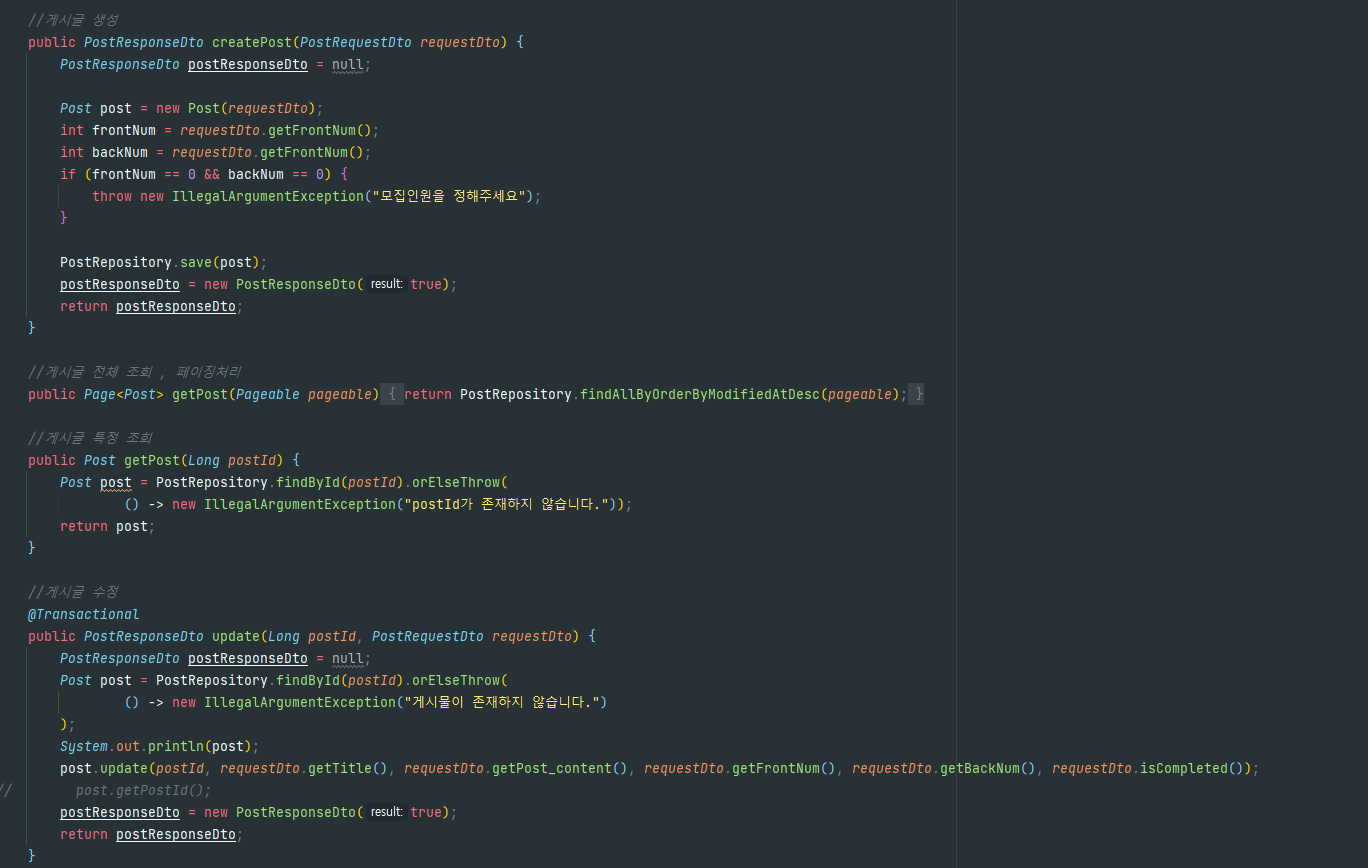Click the string "게시물이 존재하지 않습니다."

pyautogui.click(x=500, y=702)
